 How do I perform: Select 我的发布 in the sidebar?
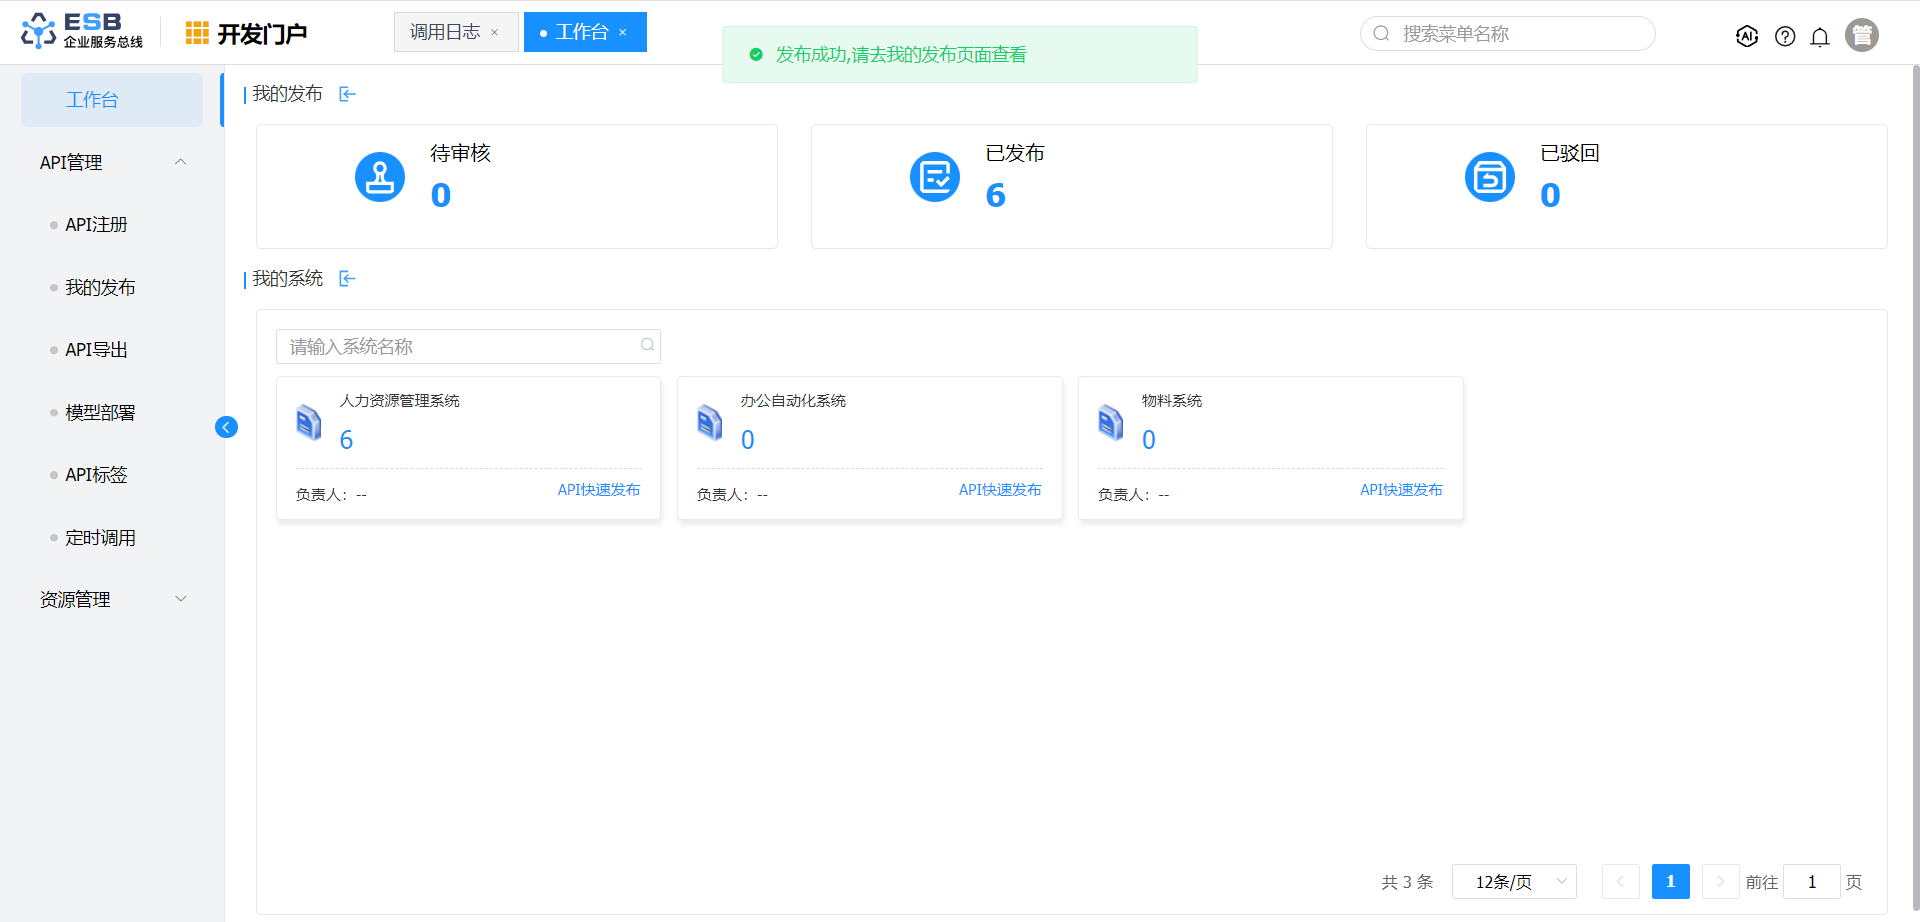tap(100, 288)
